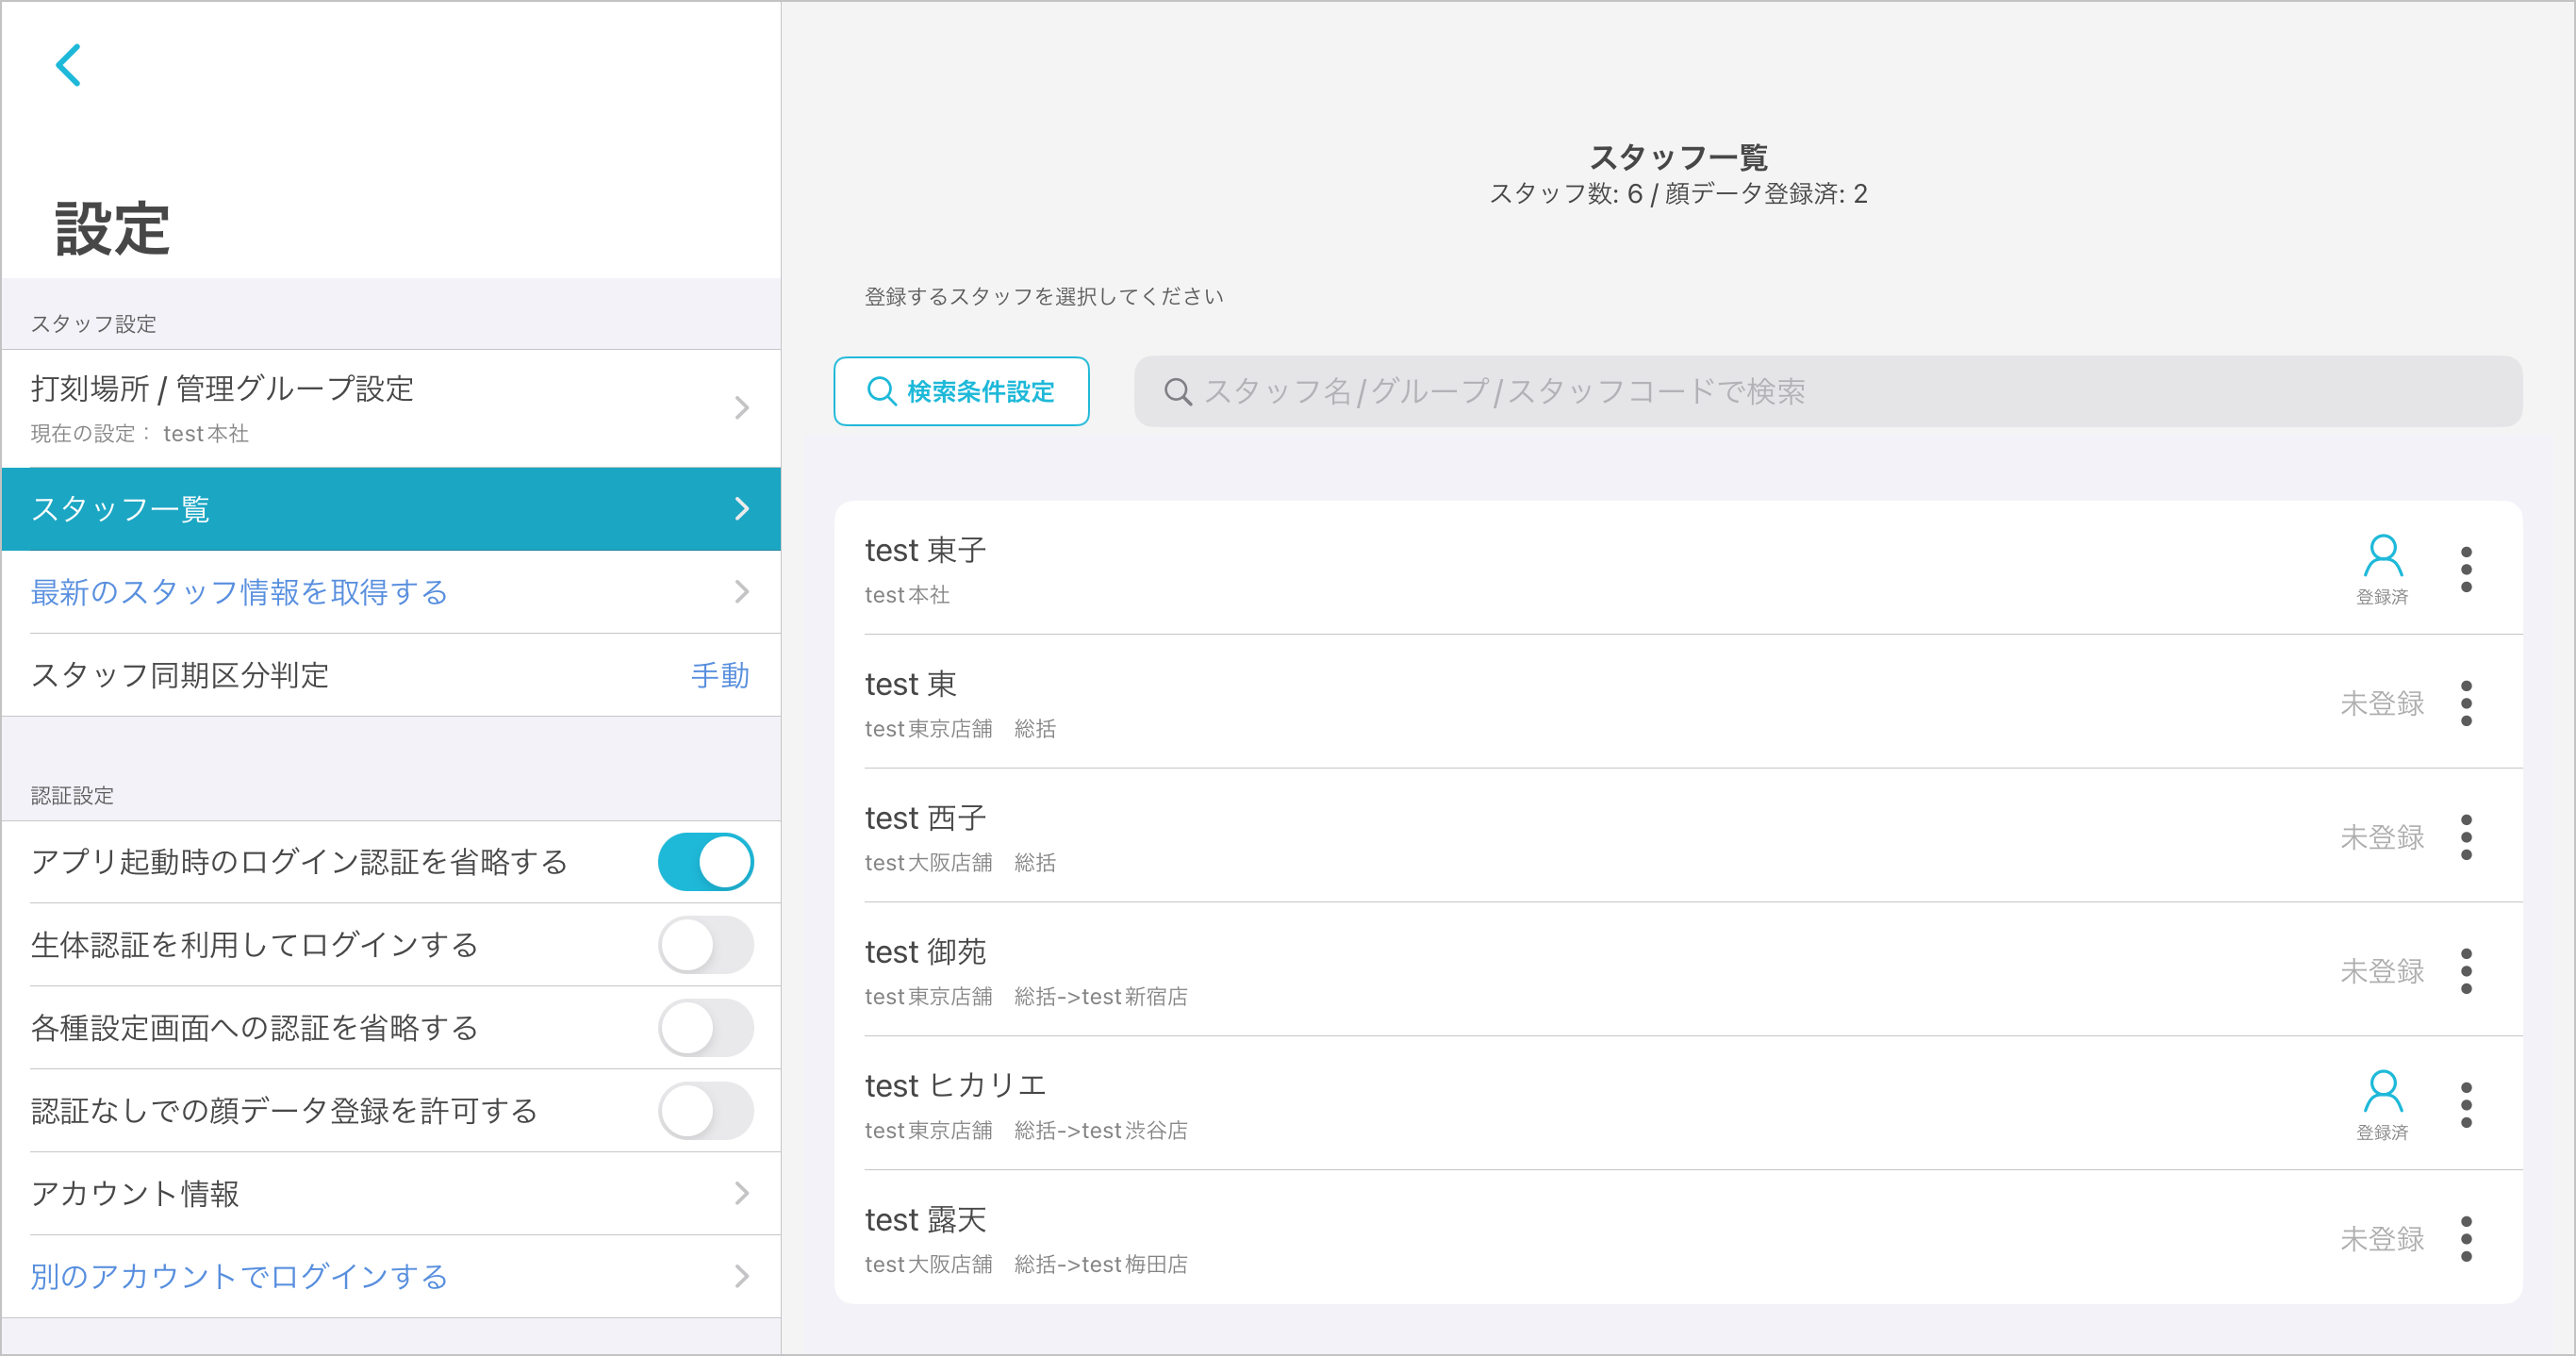Viewport: 2576px width, 1356px height.
Task: Click the staff name search input field
Action: pos(1828,391)
